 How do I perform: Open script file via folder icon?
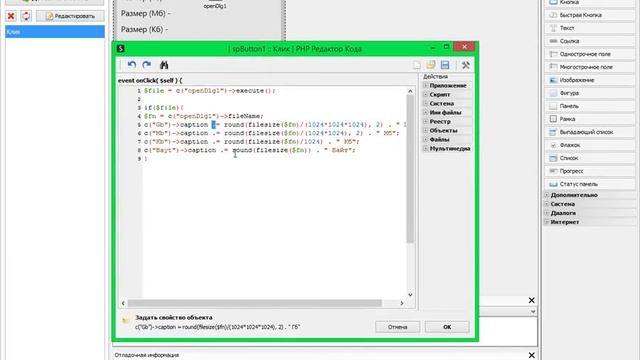pyautogui.click(x=431, y=65)
